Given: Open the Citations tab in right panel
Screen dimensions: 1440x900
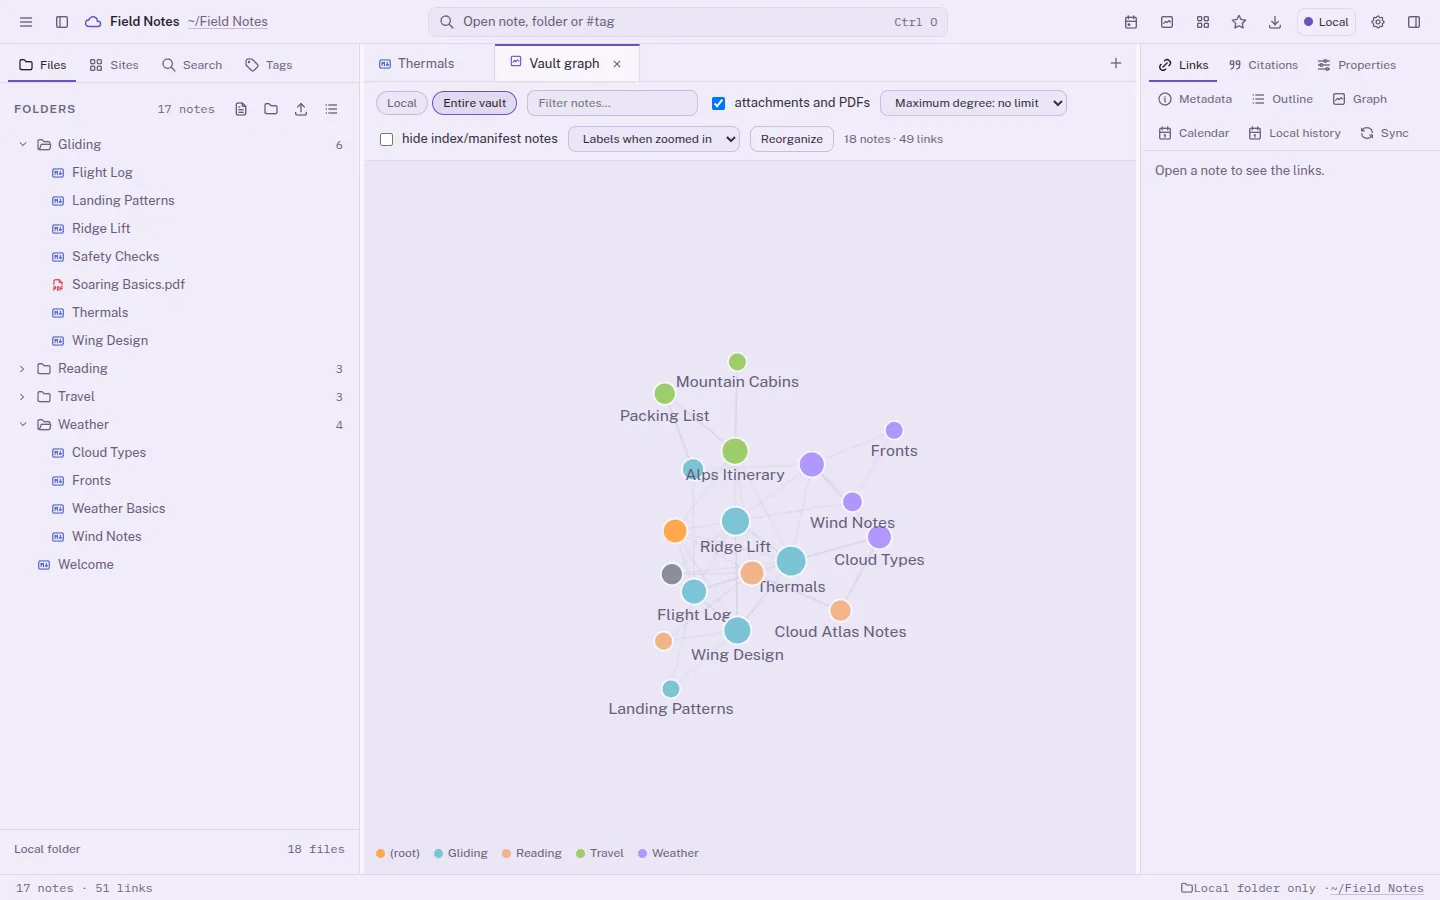Looking at the screenshot, I should pyautogui.click(x=1263, y=65).
